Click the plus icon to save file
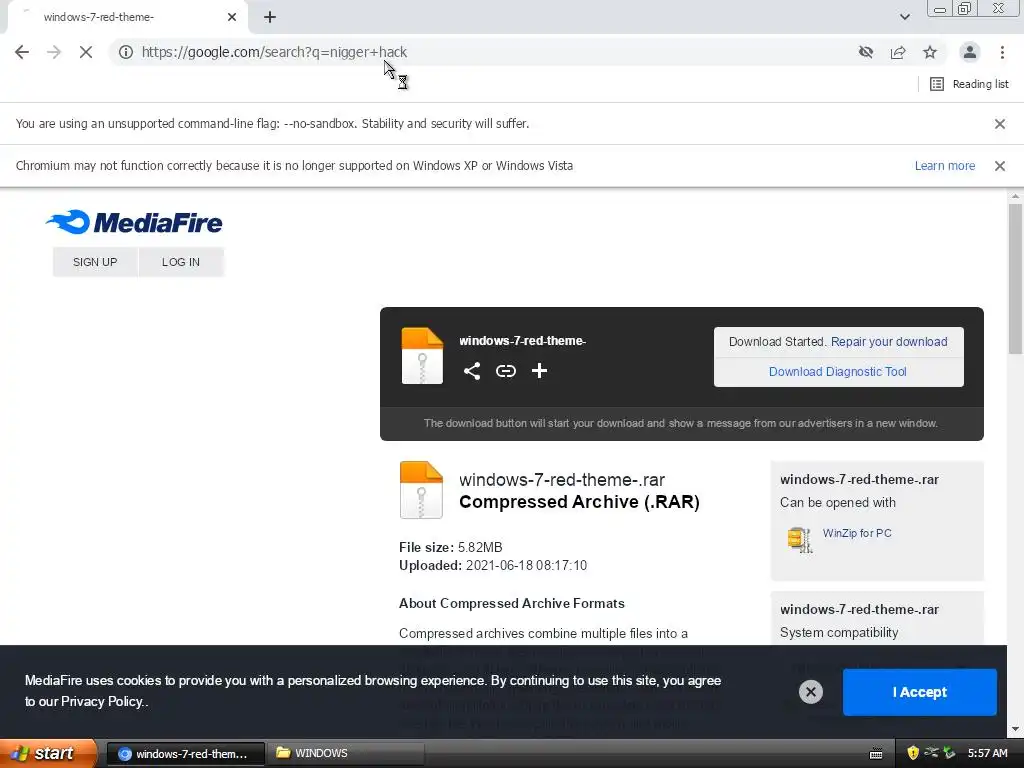The height and width of the screenshot is (768, 1024). pyautogui.click(x=539, y=372)
